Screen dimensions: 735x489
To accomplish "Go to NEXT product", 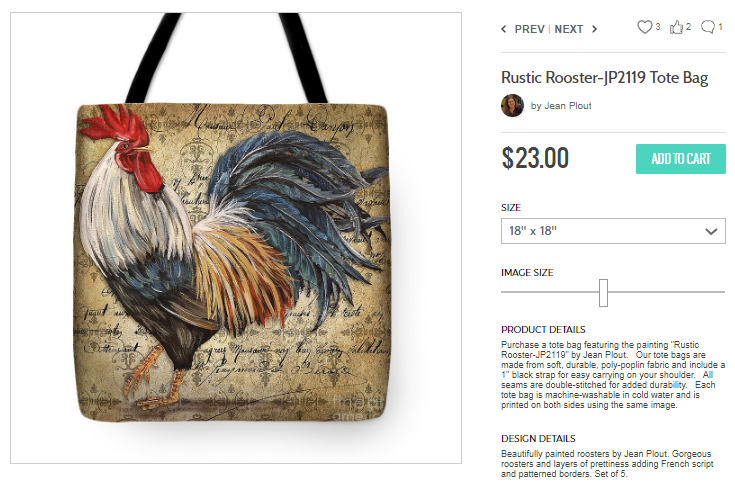I will [569, 29].
